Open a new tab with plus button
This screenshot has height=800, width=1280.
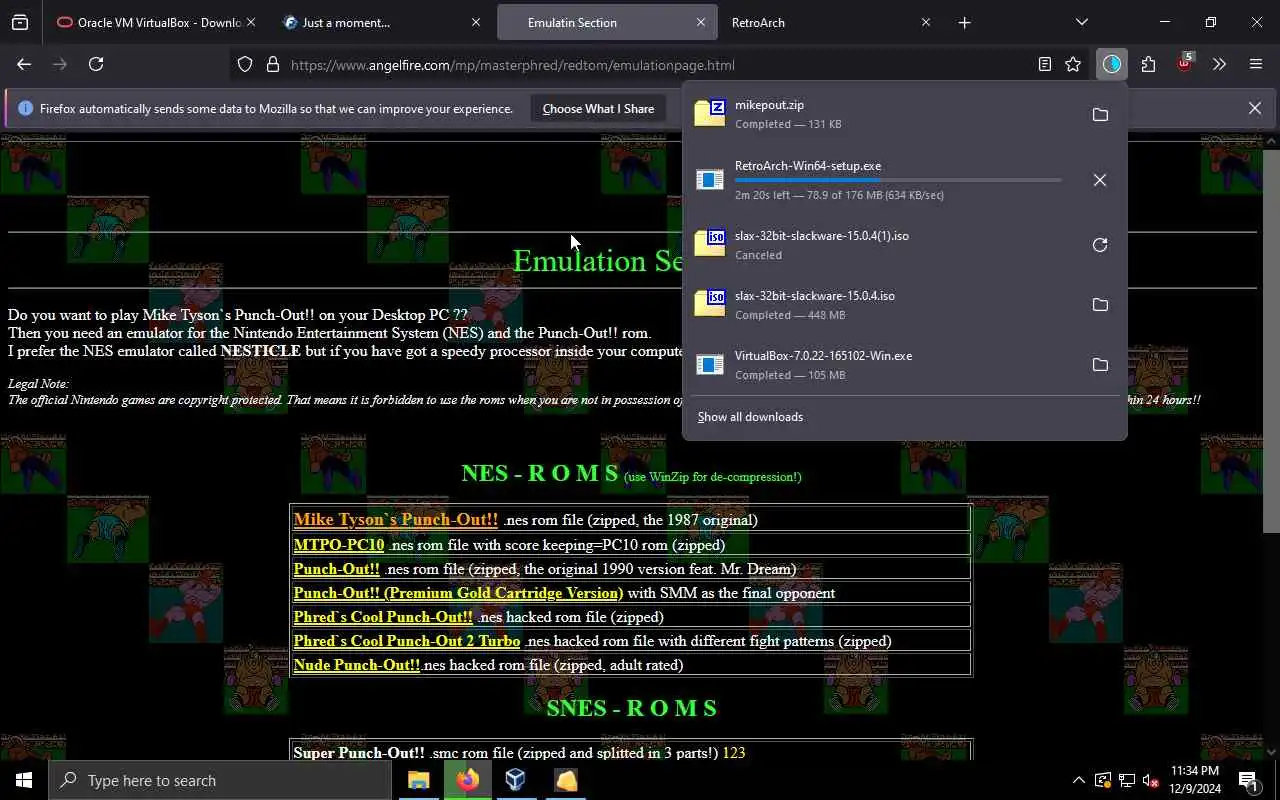(x=964, y=22)
